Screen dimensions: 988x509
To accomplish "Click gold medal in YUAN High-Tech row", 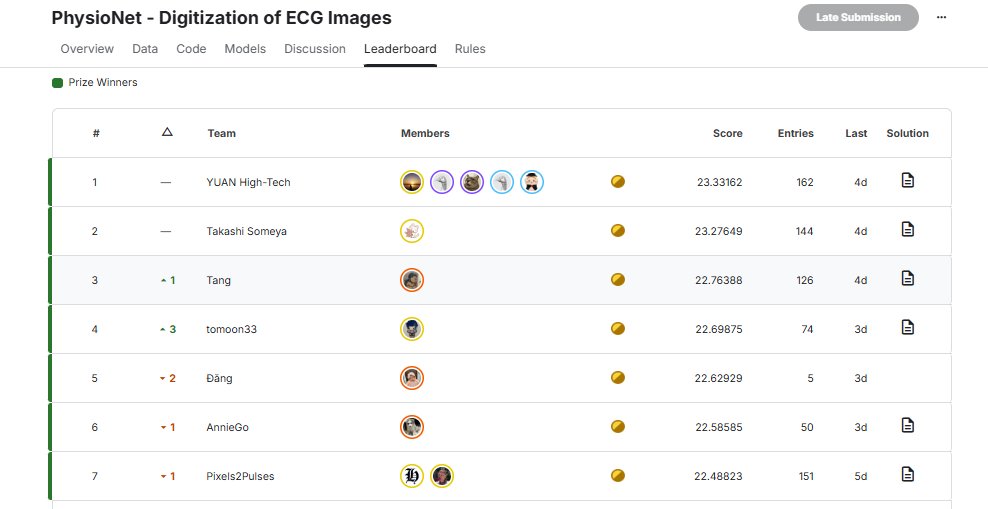I will (x=618, y=182).
